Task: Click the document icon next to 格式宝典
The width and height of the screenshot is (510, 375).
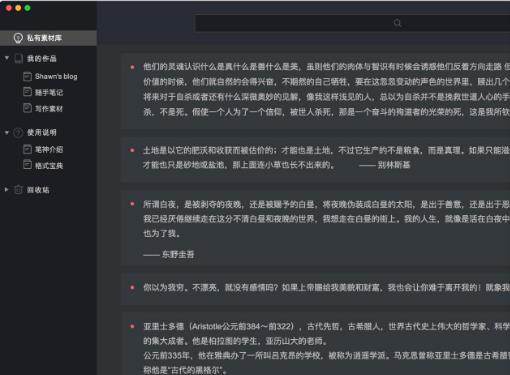Action: [x=27, y=165]
